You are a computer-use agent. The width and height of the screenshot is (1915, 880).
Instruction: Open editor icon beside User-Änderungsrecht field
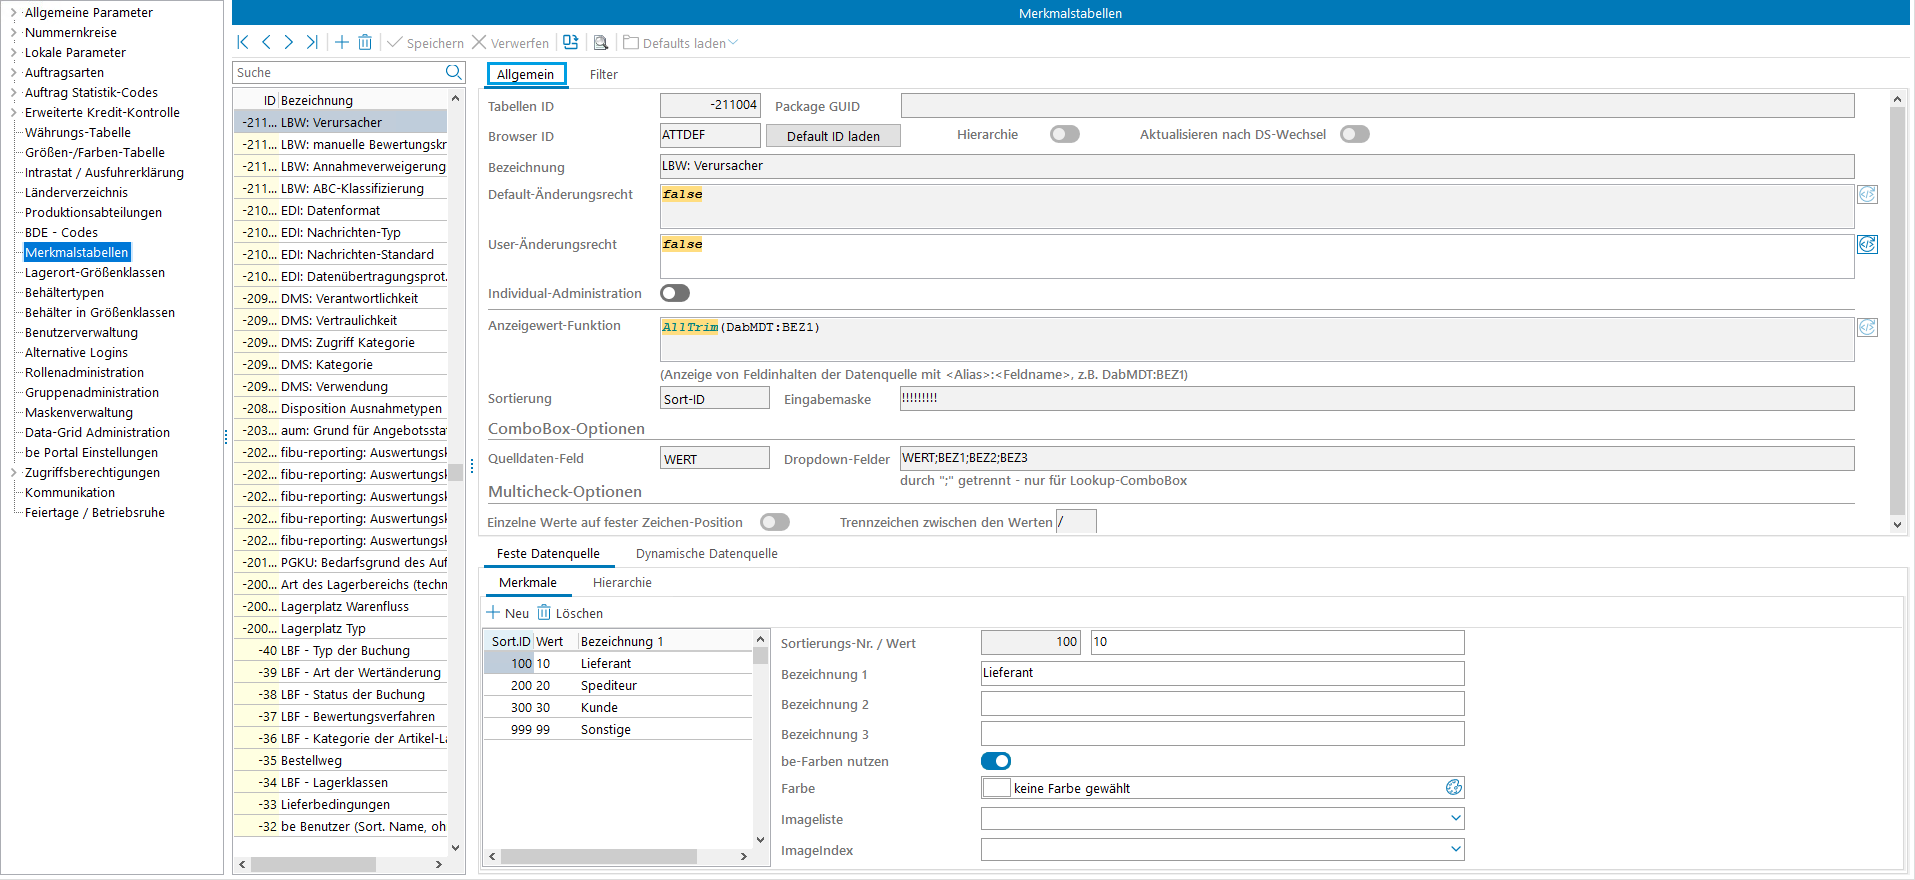coord(1867,244)
